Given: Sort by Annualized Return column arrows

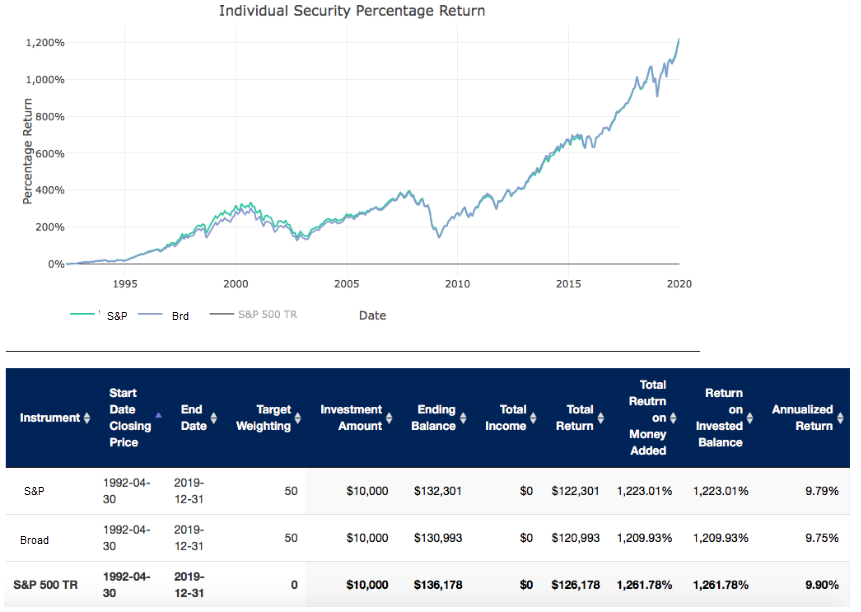Looking at the screenshot, I should (840, 418).
